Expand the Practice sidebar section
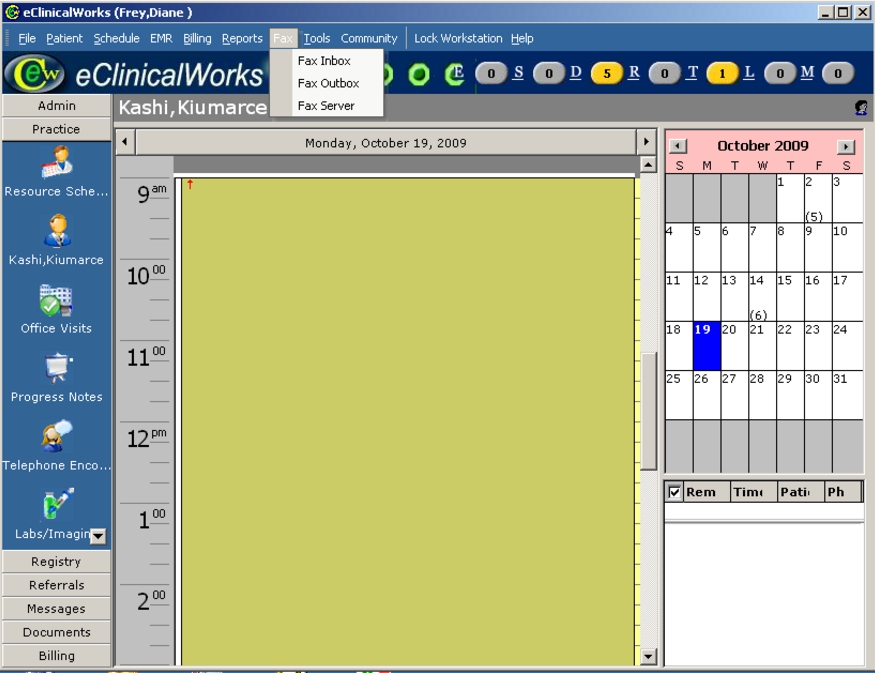875x673 pixels. click(x=56, y=129)
